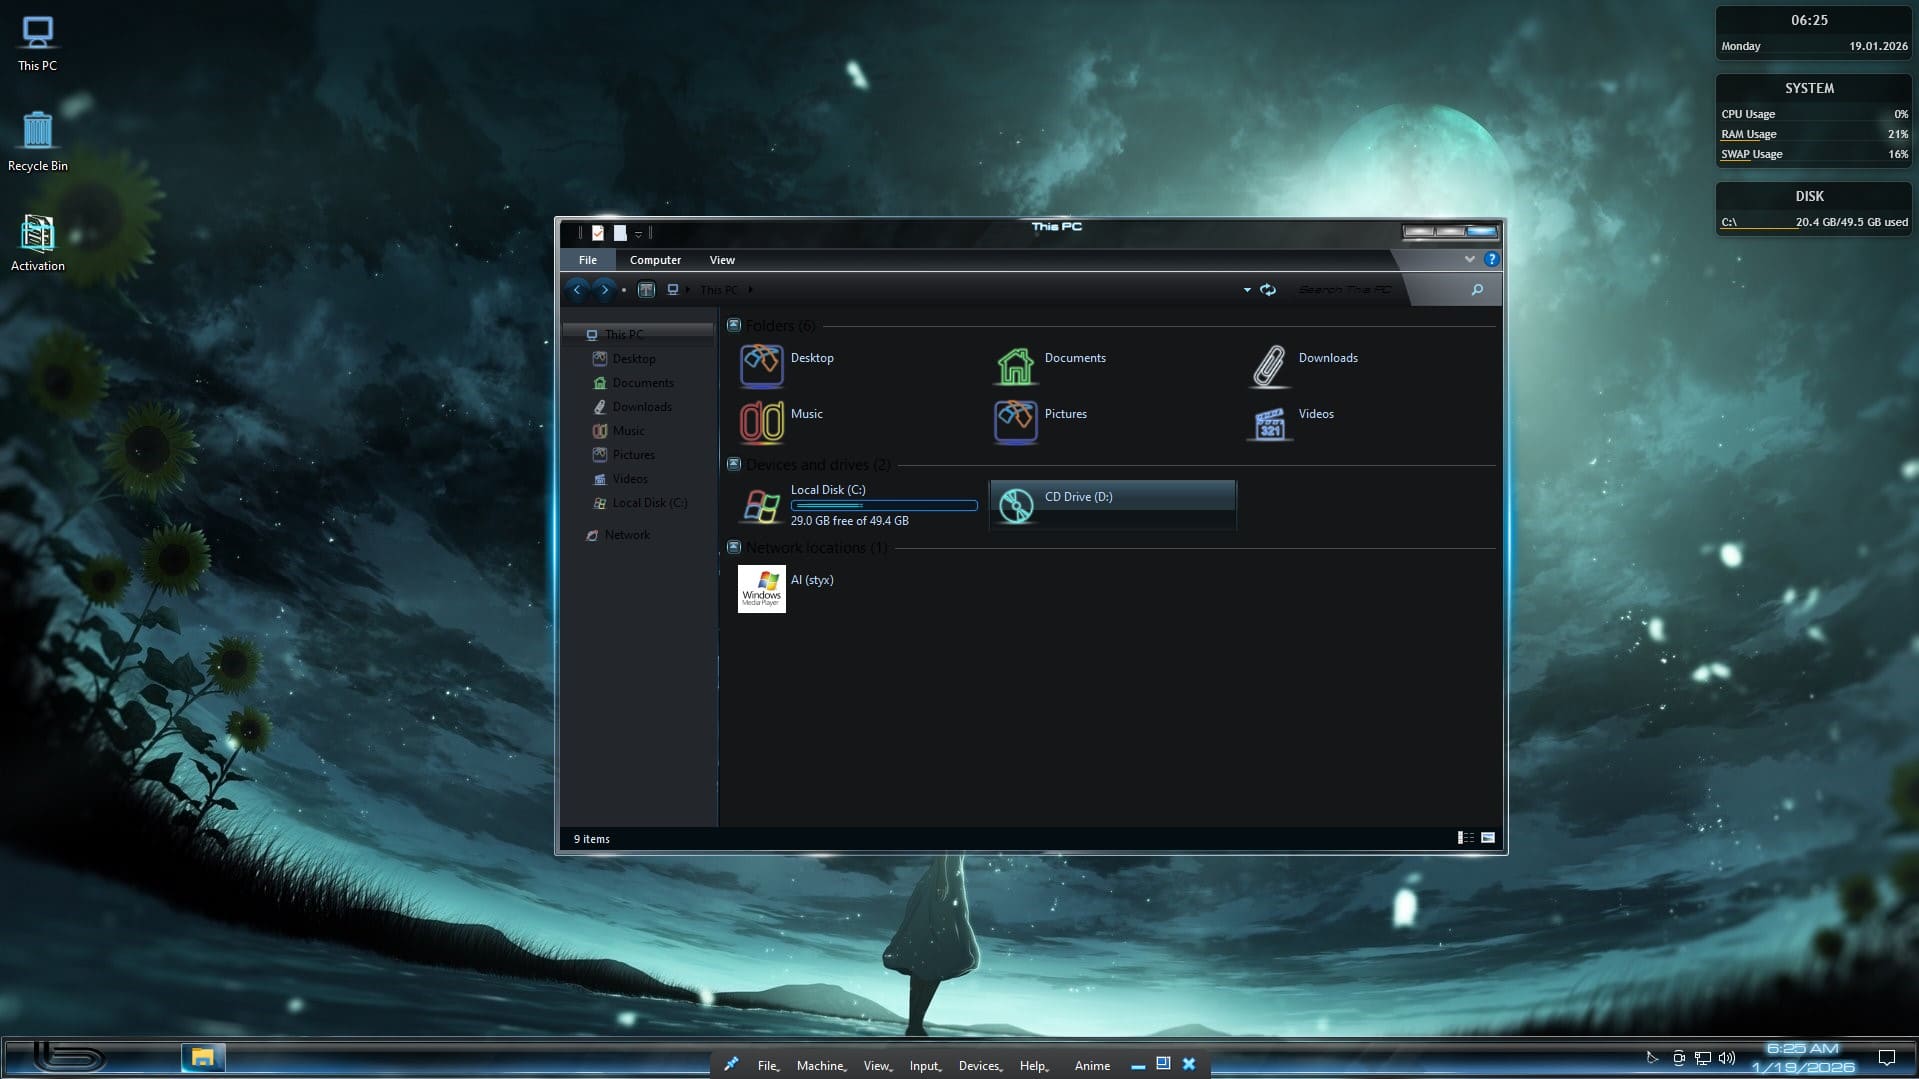Click the New folder quick access icon
1919x1079 pixels.
[x=620, y=233]
